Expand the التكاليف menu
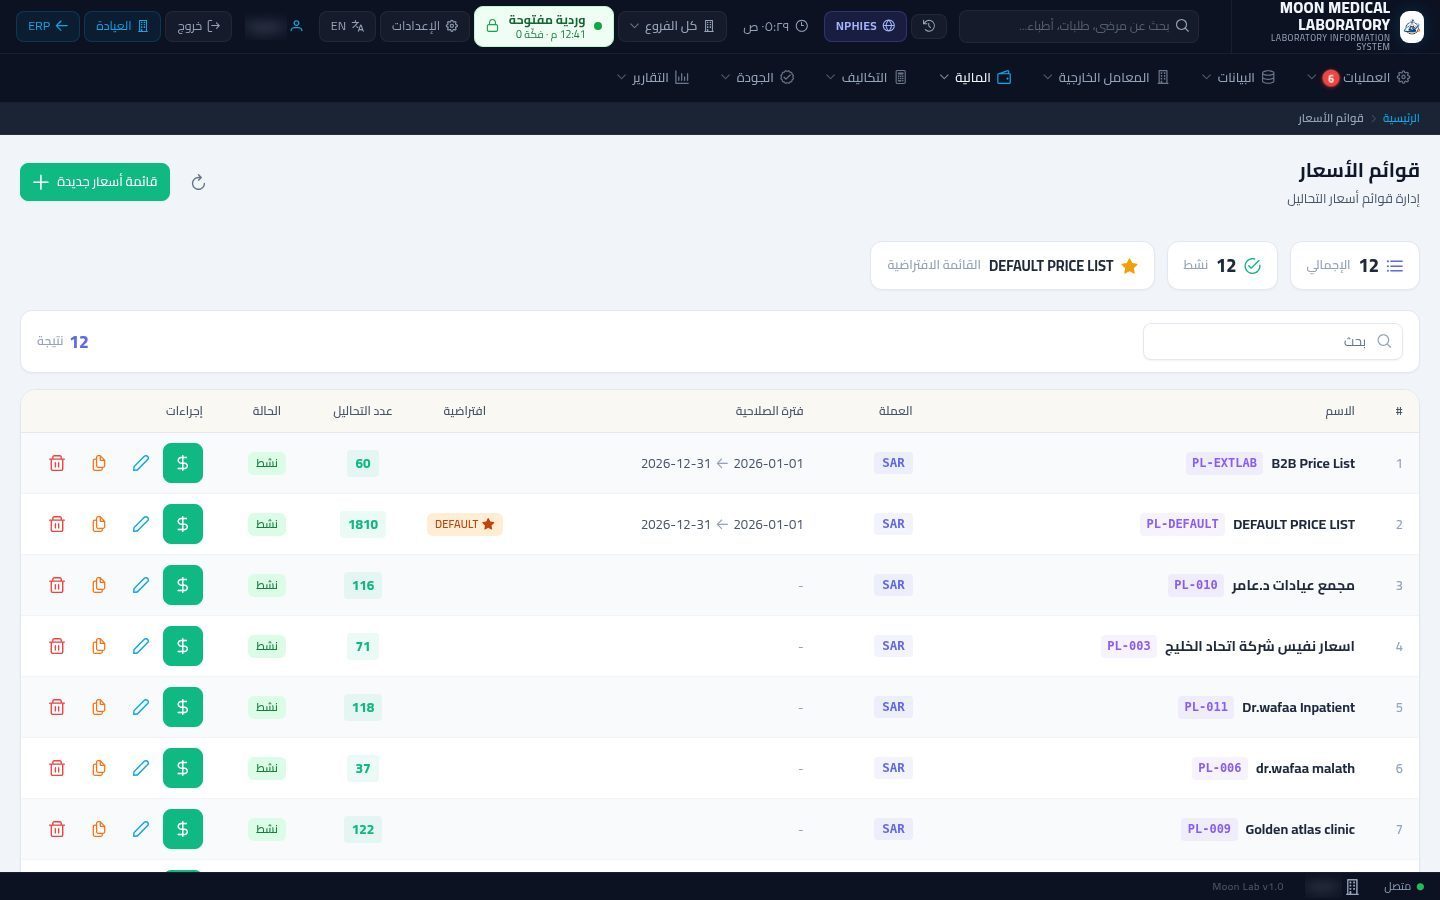This screenshot has width=1440, height=900. pyautogui.click(x=866, y=77)
